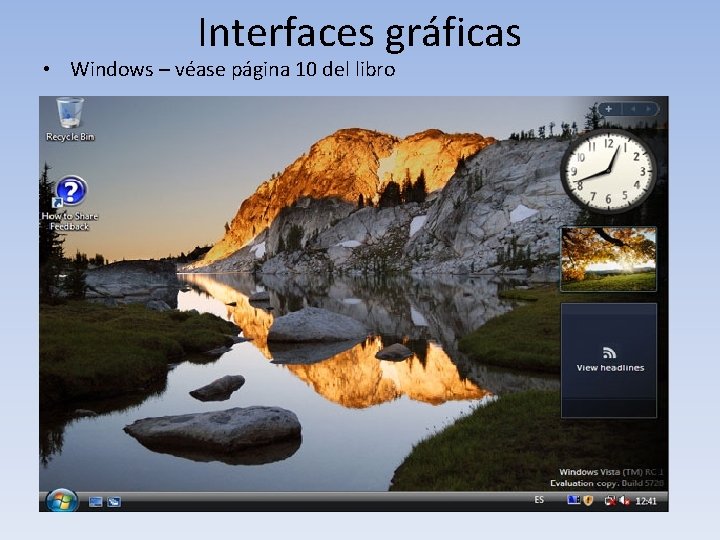Click the analog clock gadget in the sidebar

click(x=608, y=171)
